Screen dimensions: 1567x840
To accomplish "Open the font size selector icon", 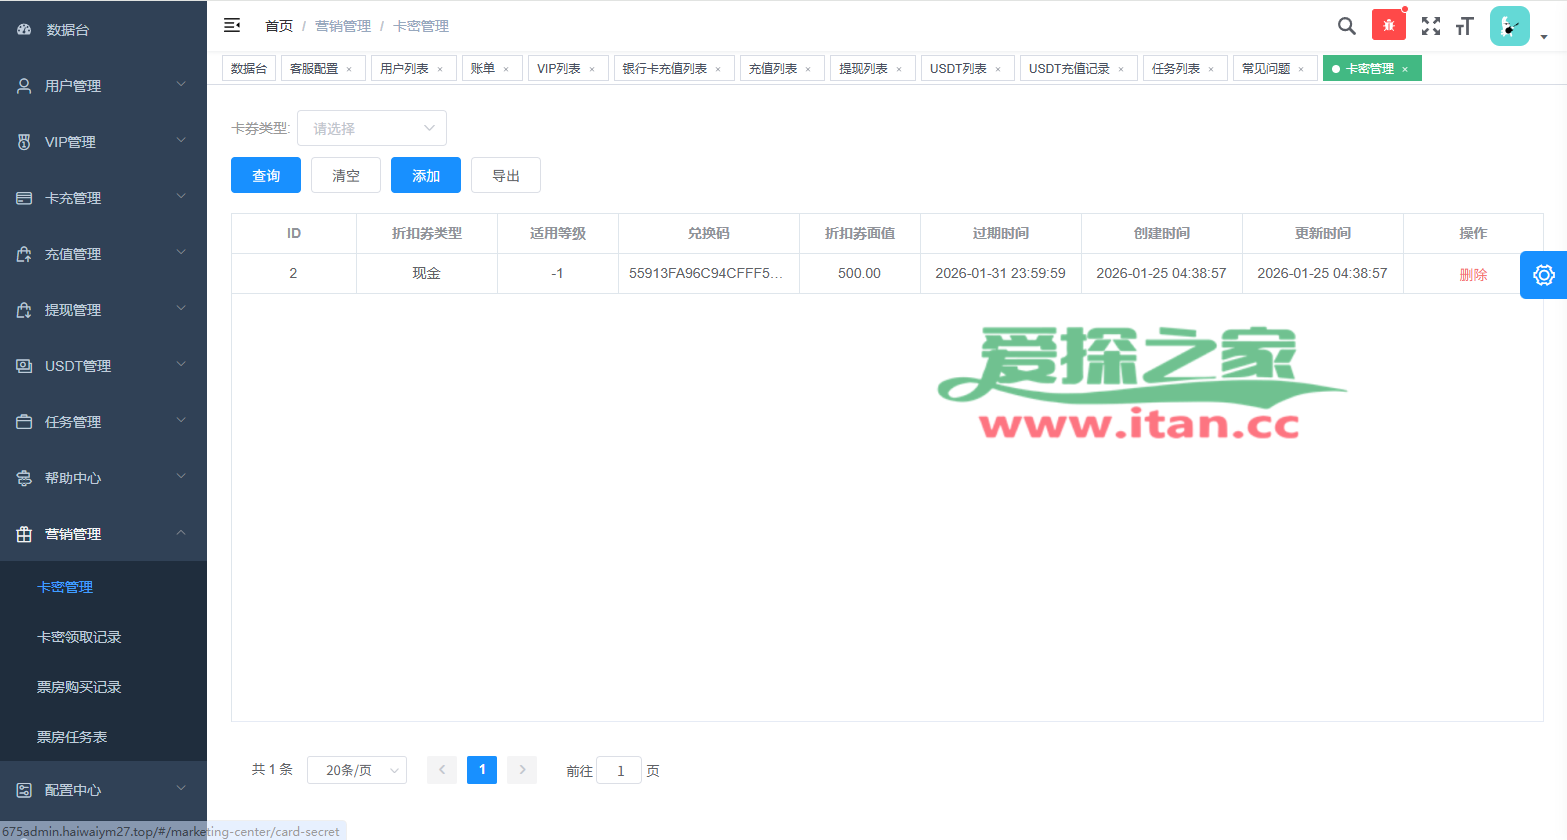I will click(x=1464, y=26).
